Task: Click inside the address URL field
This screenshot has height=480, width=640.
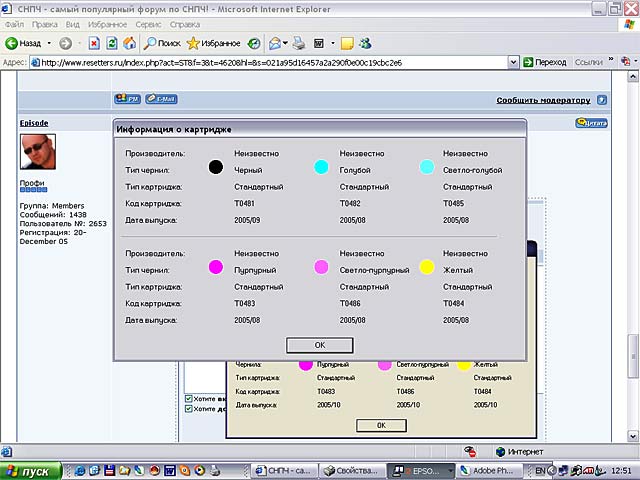Action: [269, 62]
